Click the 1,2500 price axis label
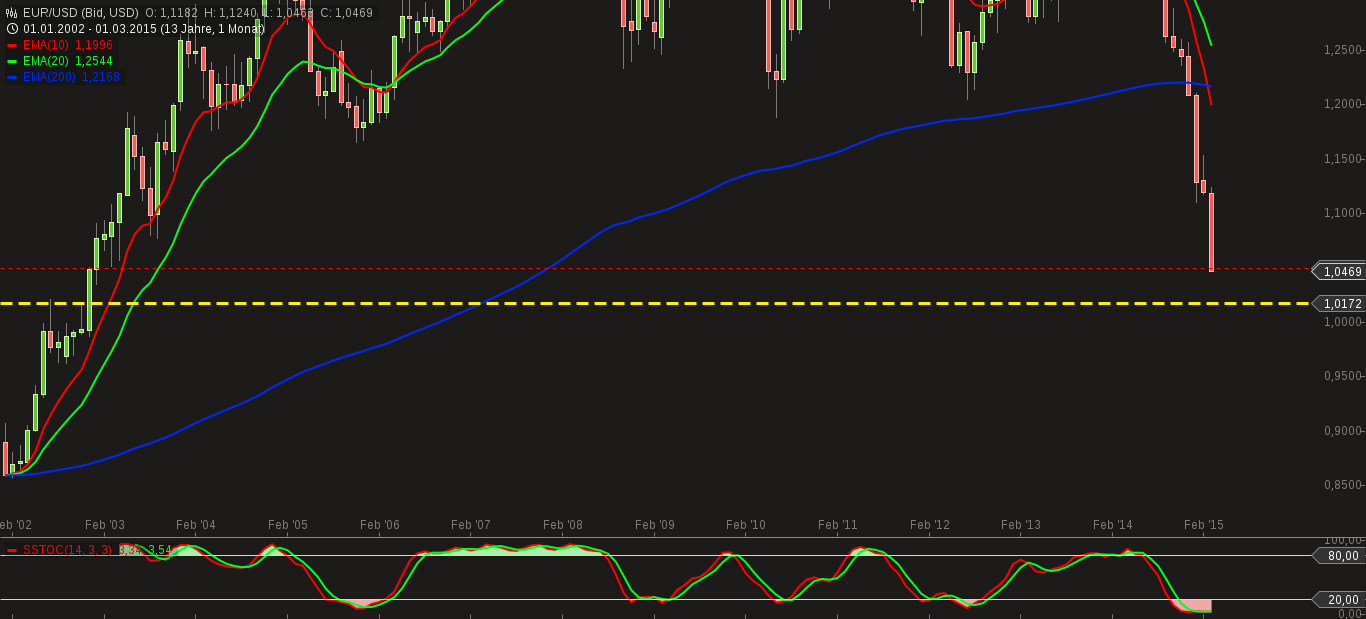This screenshot has width=1366, height=619. point(1343,50)
